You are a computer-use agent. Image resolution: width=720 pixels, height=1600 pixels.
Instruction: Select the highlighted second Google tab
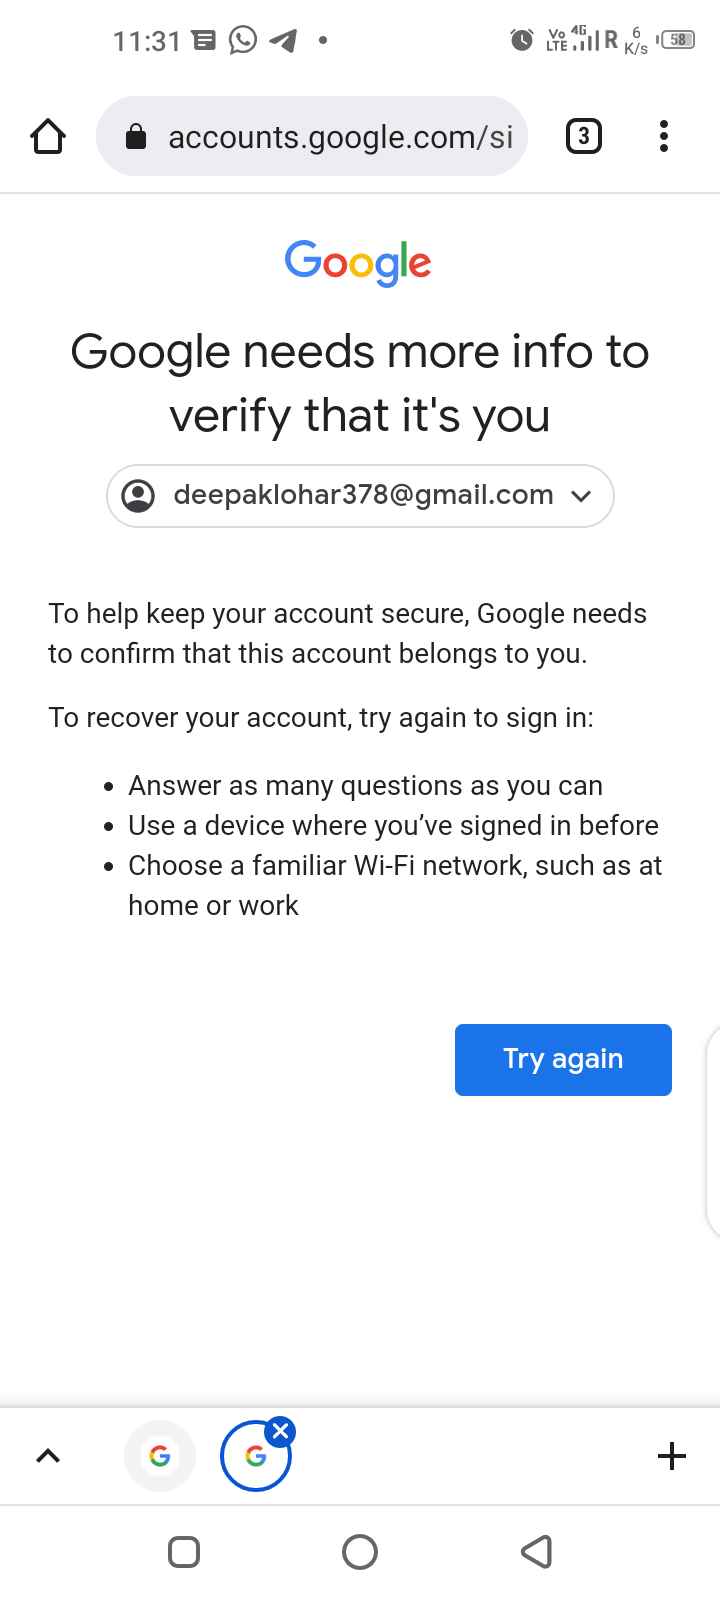(255, 1458)
